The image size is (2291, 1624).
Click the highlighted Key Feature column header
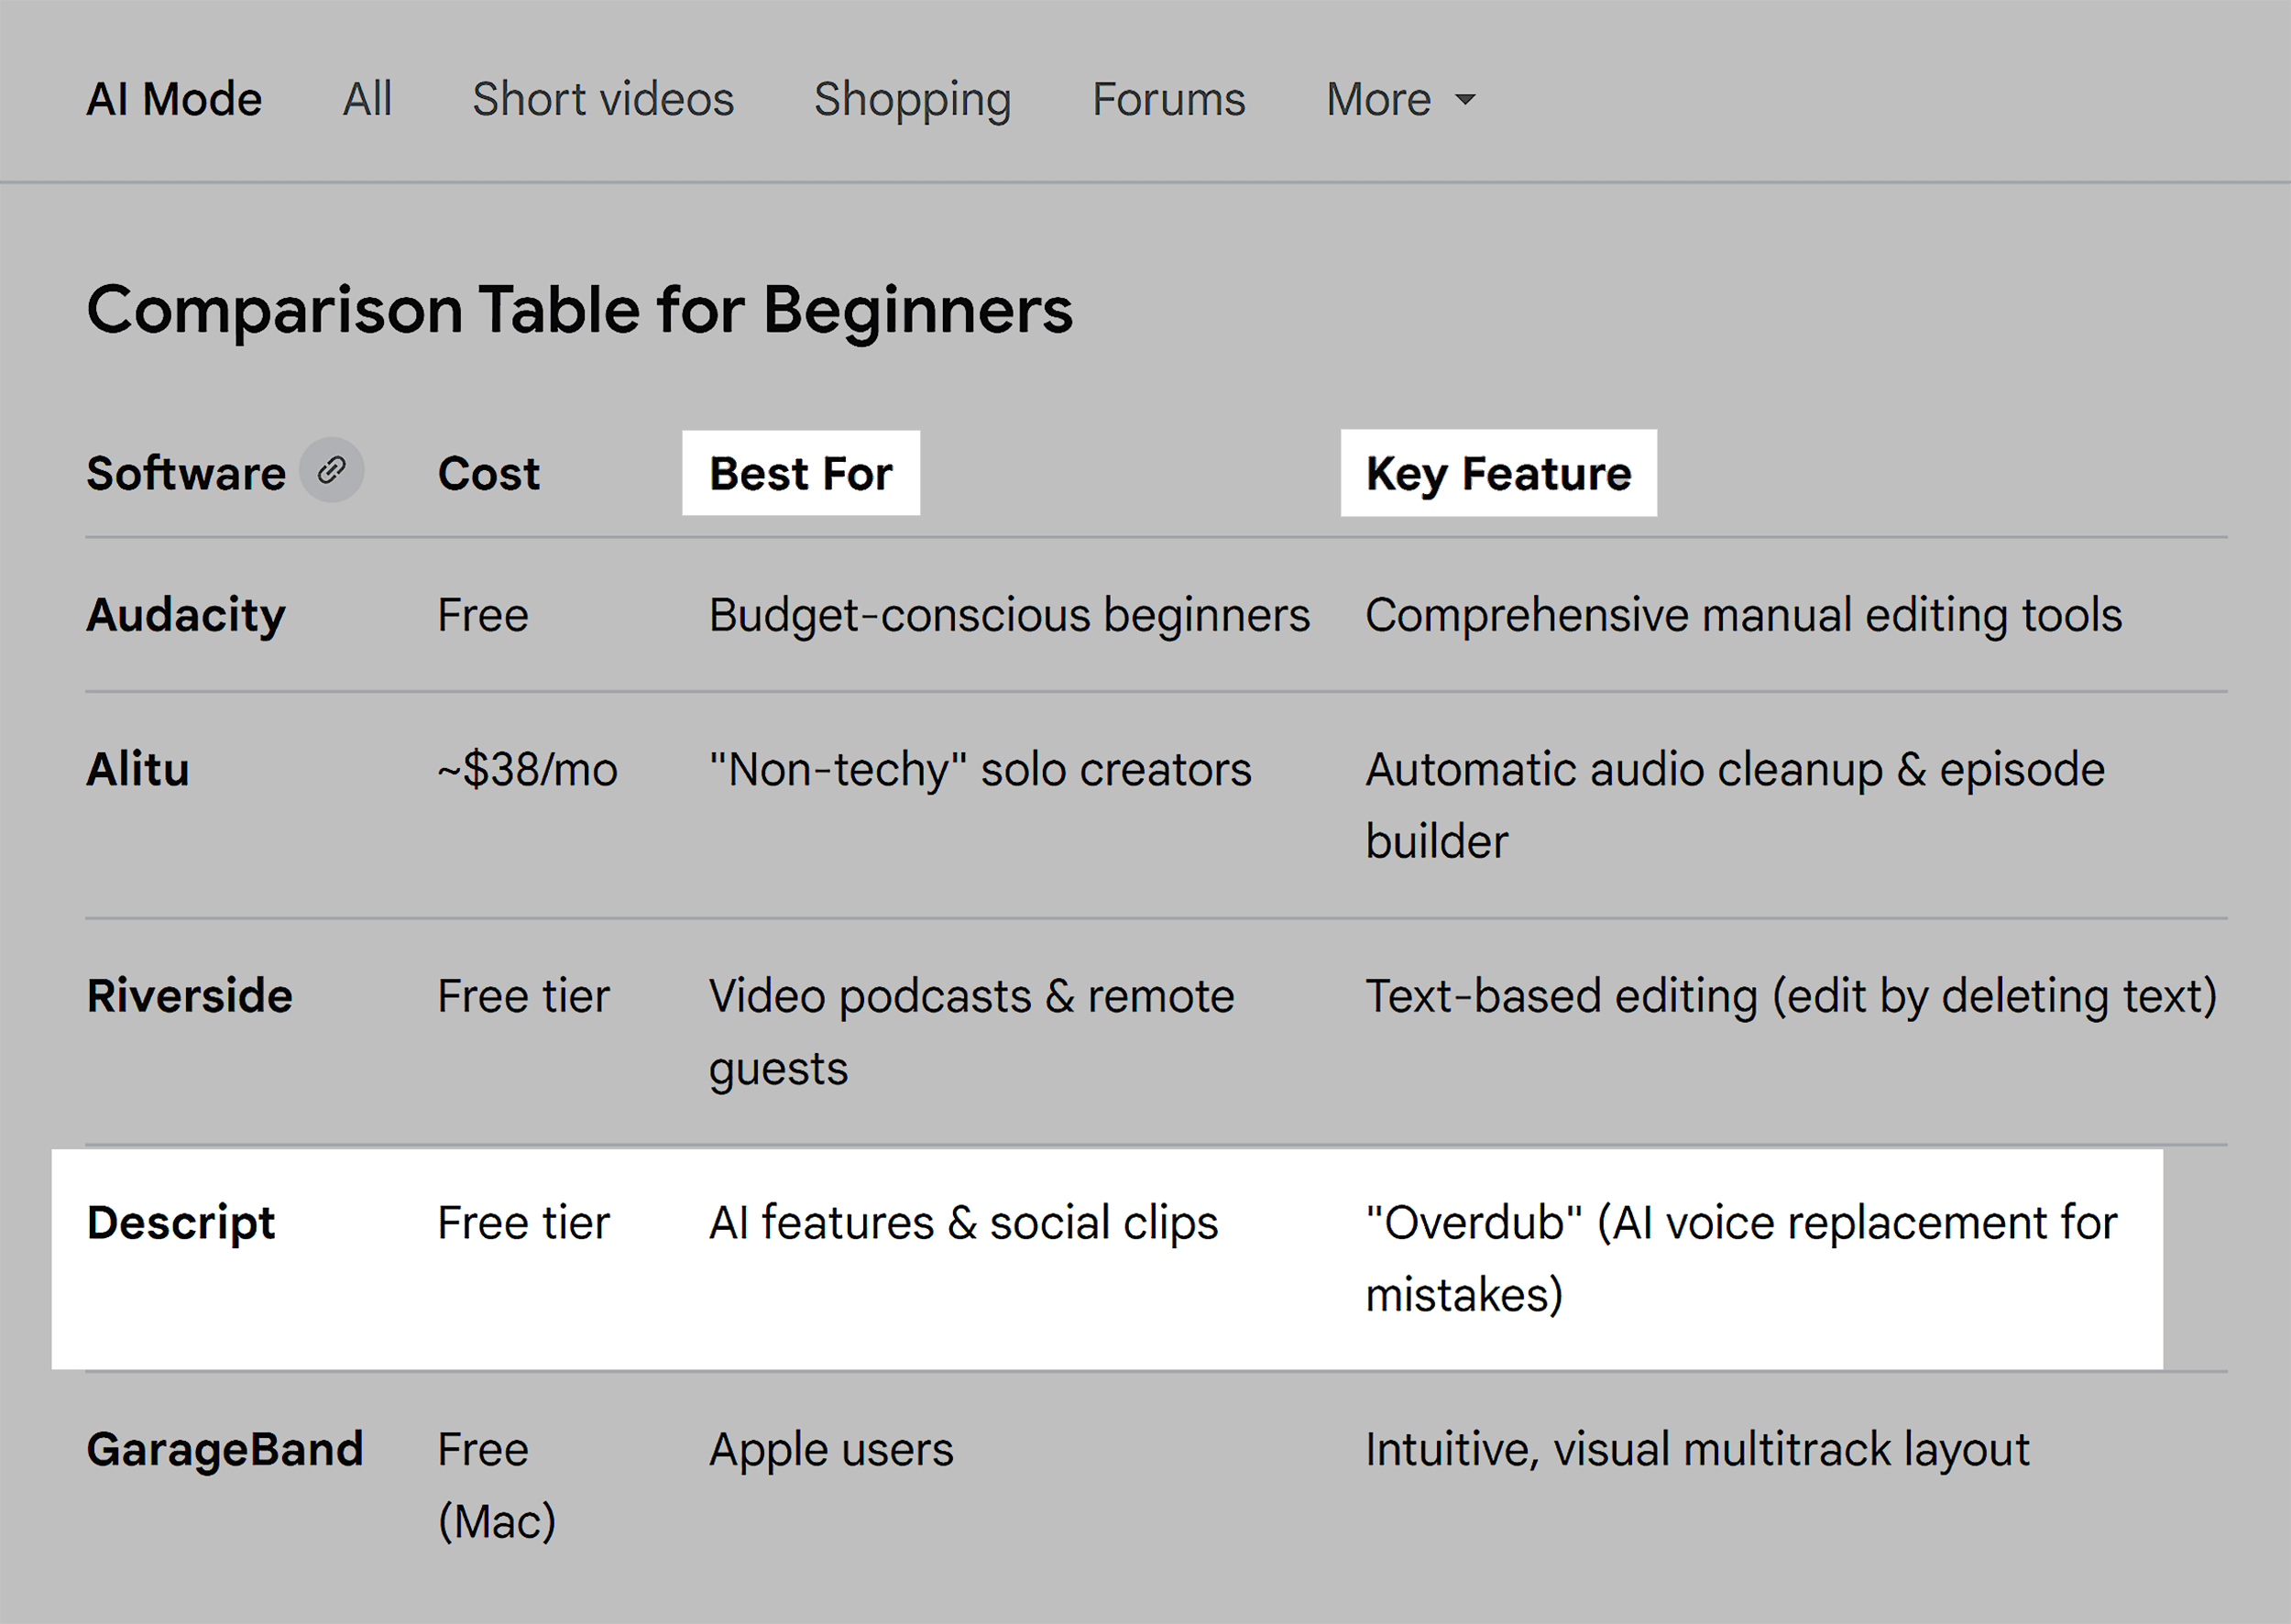[x=1498, y=473]
